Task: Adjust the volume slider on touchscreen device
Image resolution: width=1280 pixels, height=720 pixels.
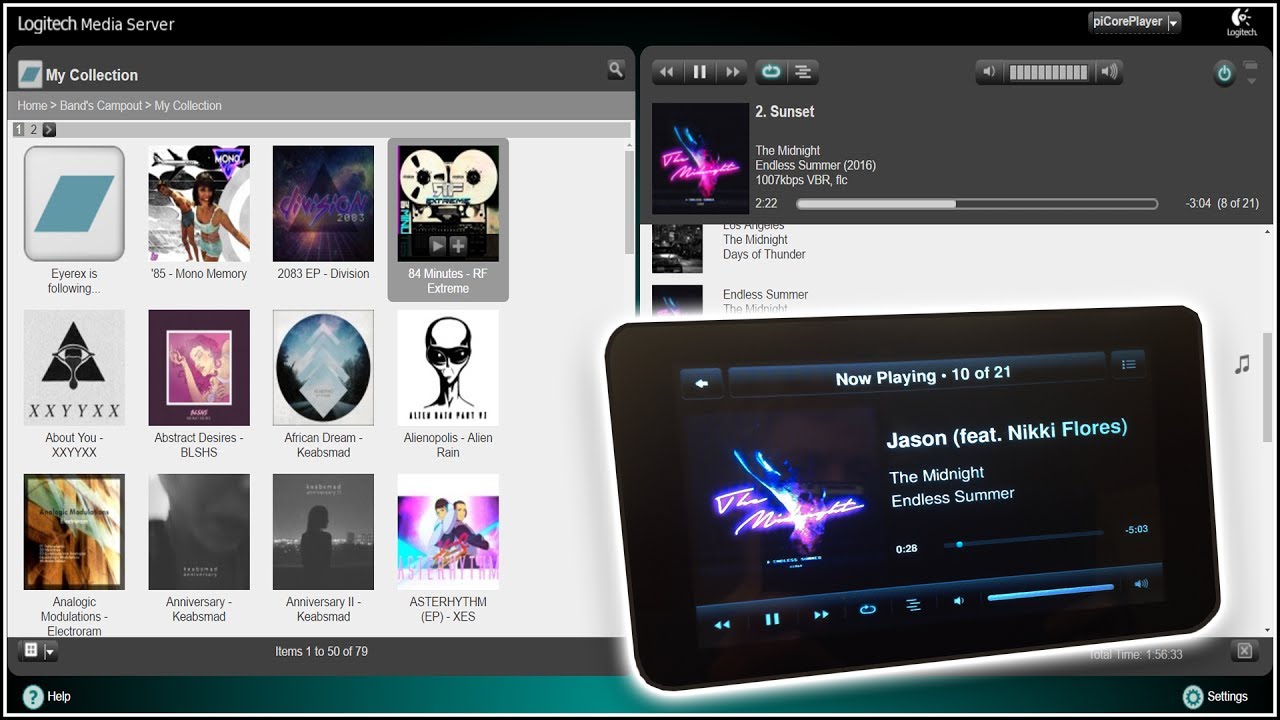Action: click(1050, 592)
